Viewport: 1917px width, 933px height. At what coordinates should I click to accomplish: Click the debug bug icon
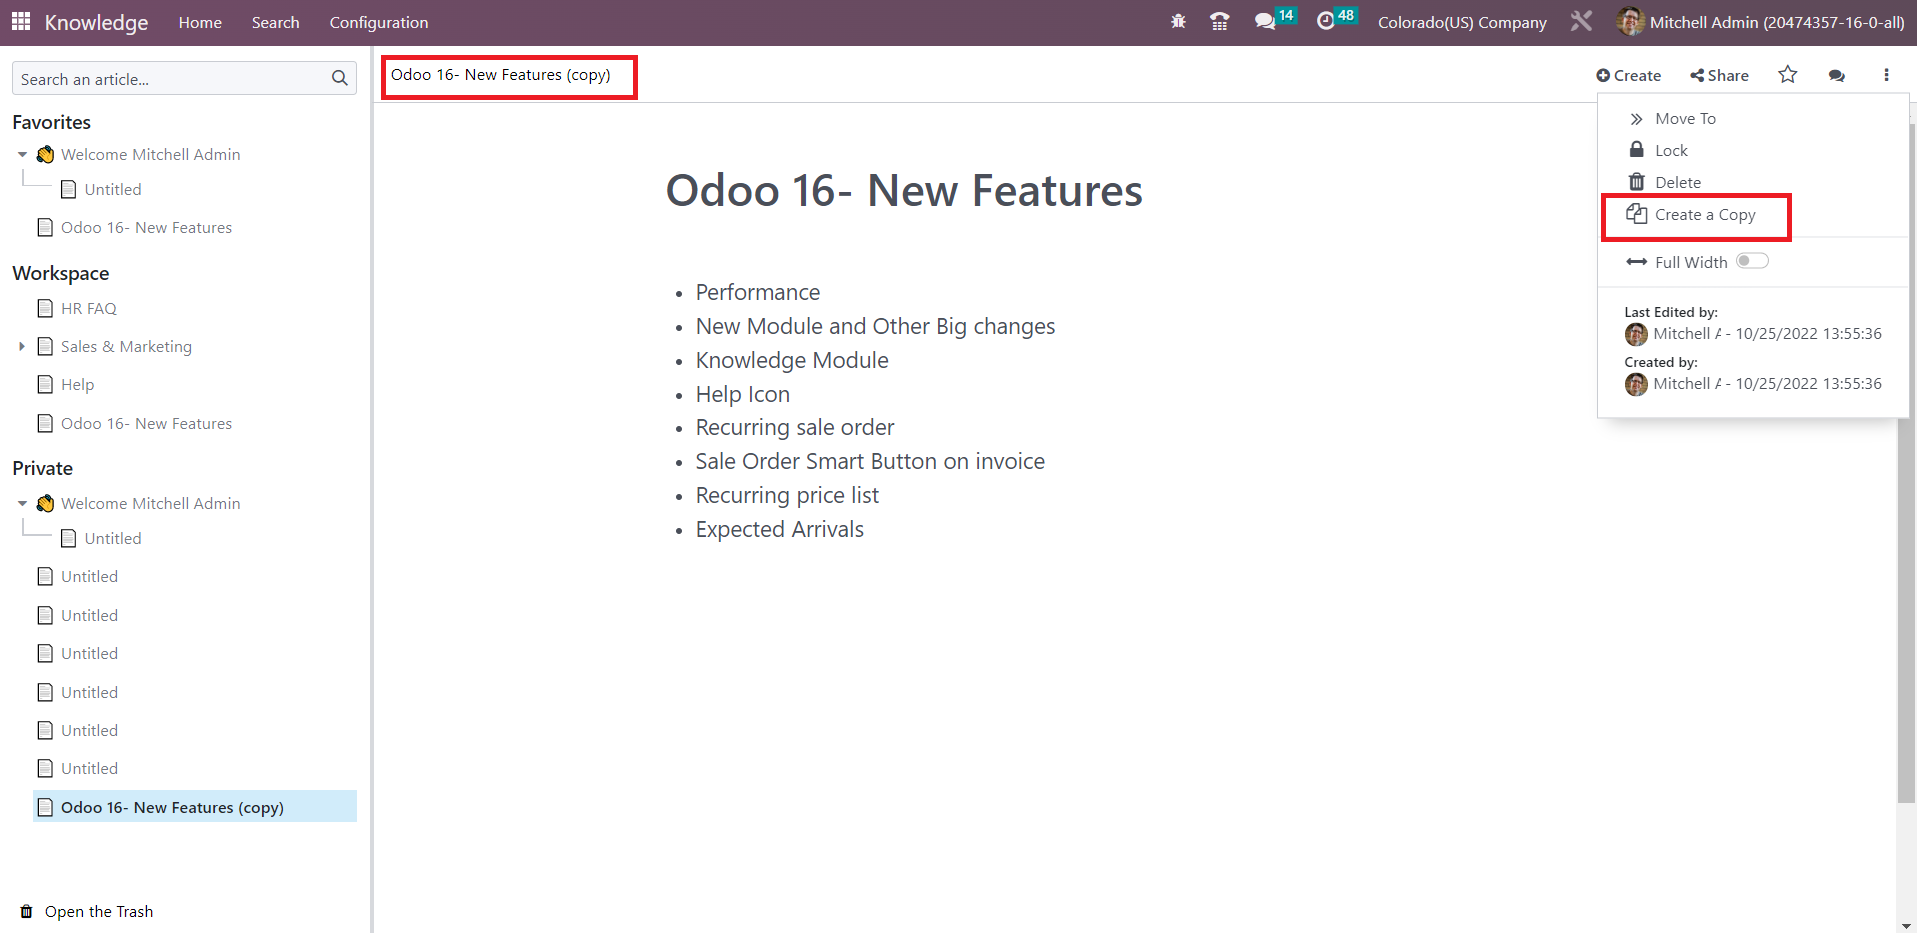[x=1178, y=21]
